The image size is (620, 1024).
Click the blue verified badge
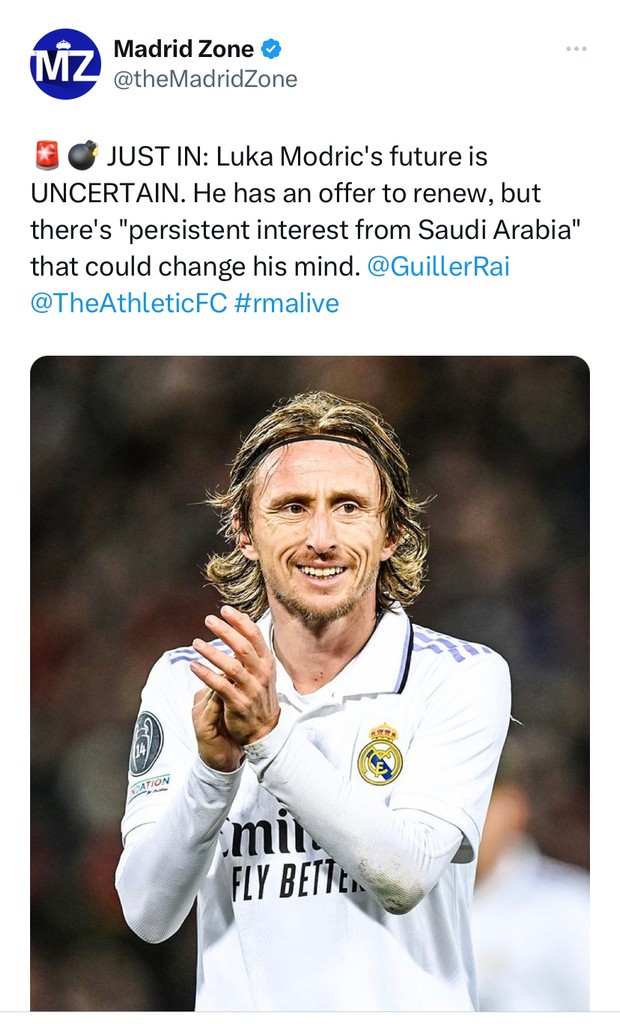271,49
